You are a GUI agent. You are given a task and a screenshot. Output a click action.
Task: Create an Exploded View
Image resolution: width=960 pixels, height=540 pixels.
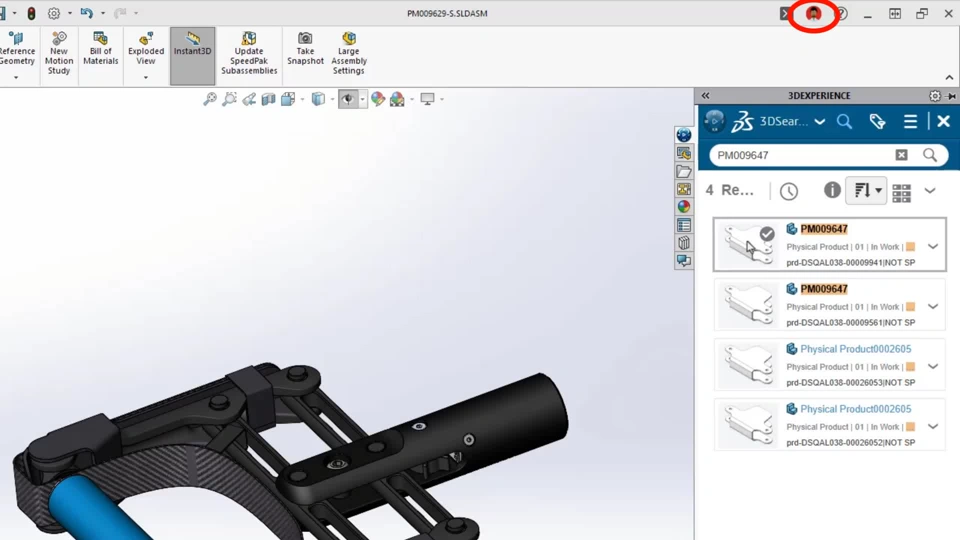tap(146, 49)
